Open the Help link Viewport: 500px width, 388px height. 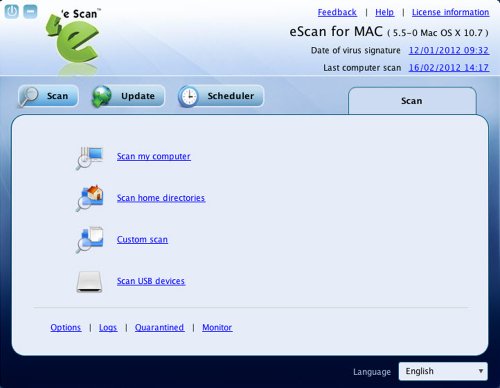tap(384, 12)
